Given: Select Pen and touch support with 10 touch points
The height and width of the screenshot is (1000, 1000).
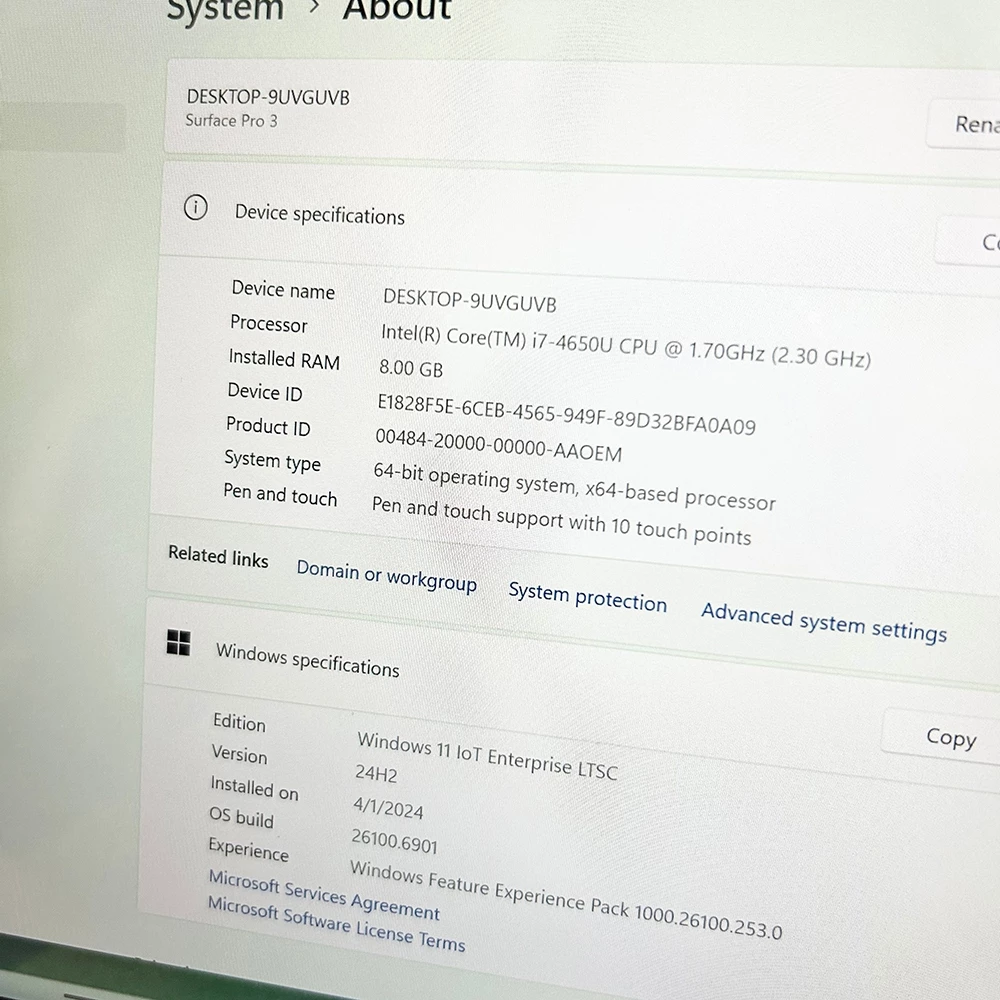Looking at the screenshot, I should coord(561,521).
